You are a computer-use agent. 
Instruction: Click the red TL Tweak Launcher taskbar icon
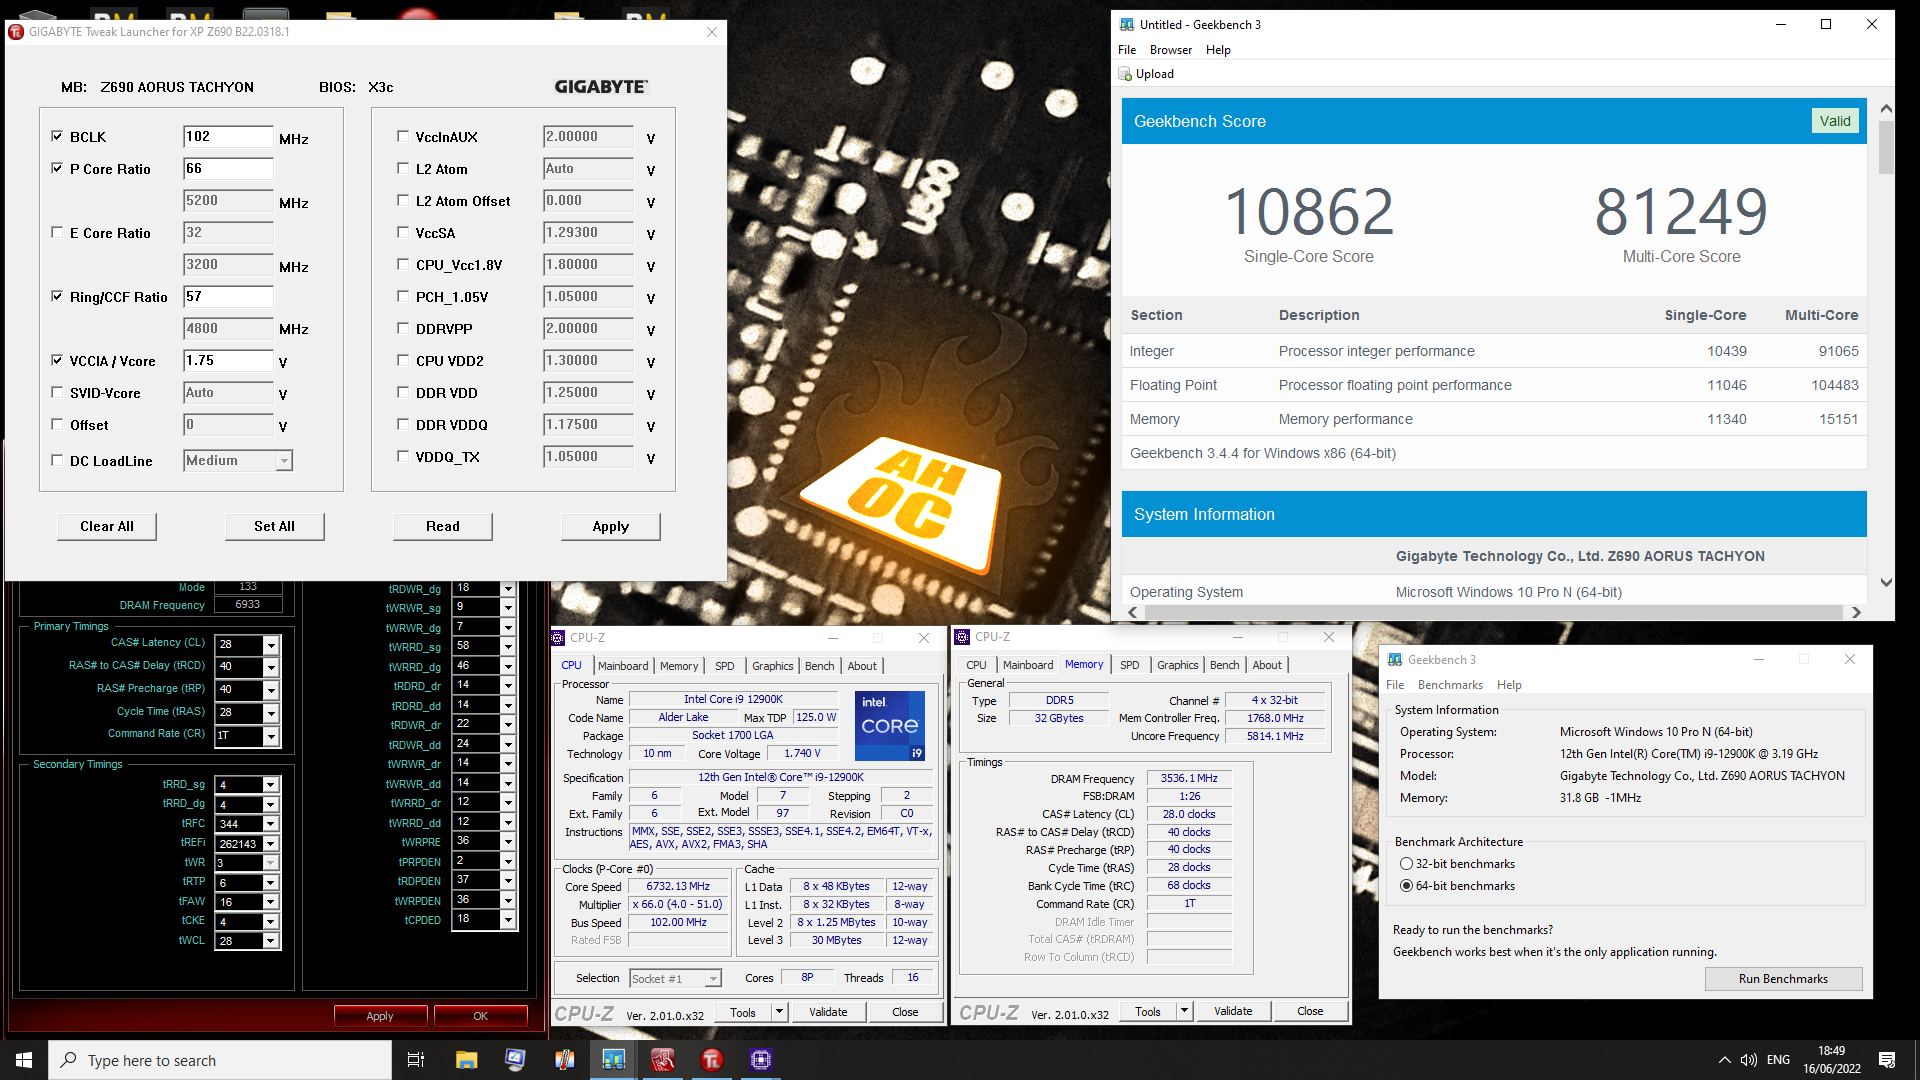(711, 1060)
